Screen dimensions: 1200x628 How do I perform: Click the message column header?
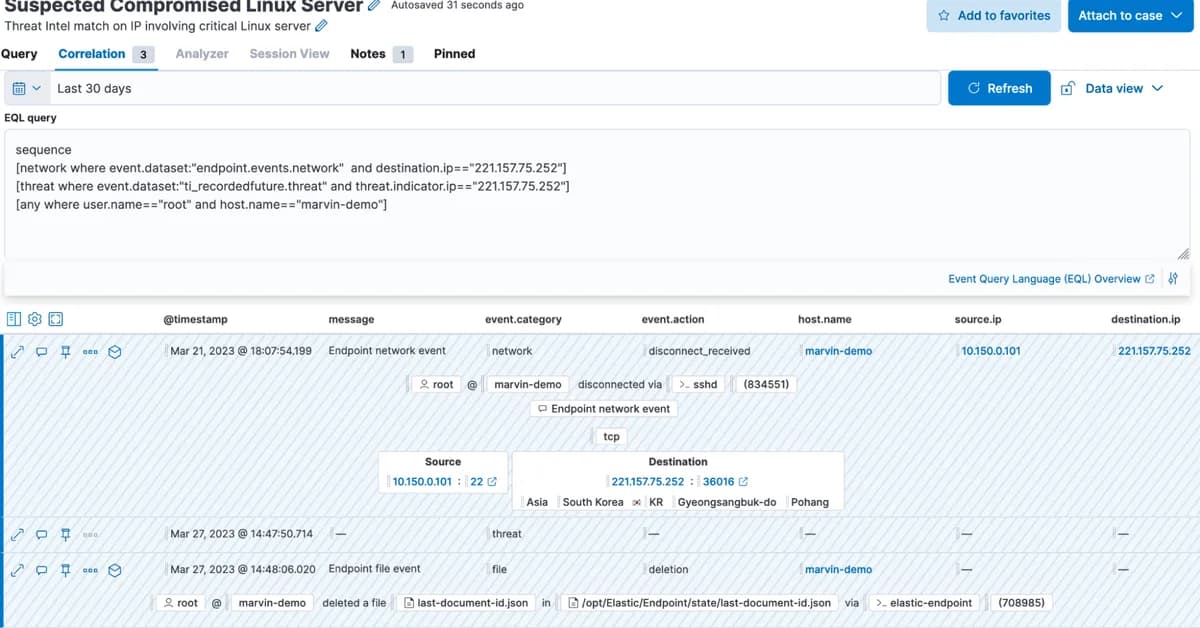point(351,319)
